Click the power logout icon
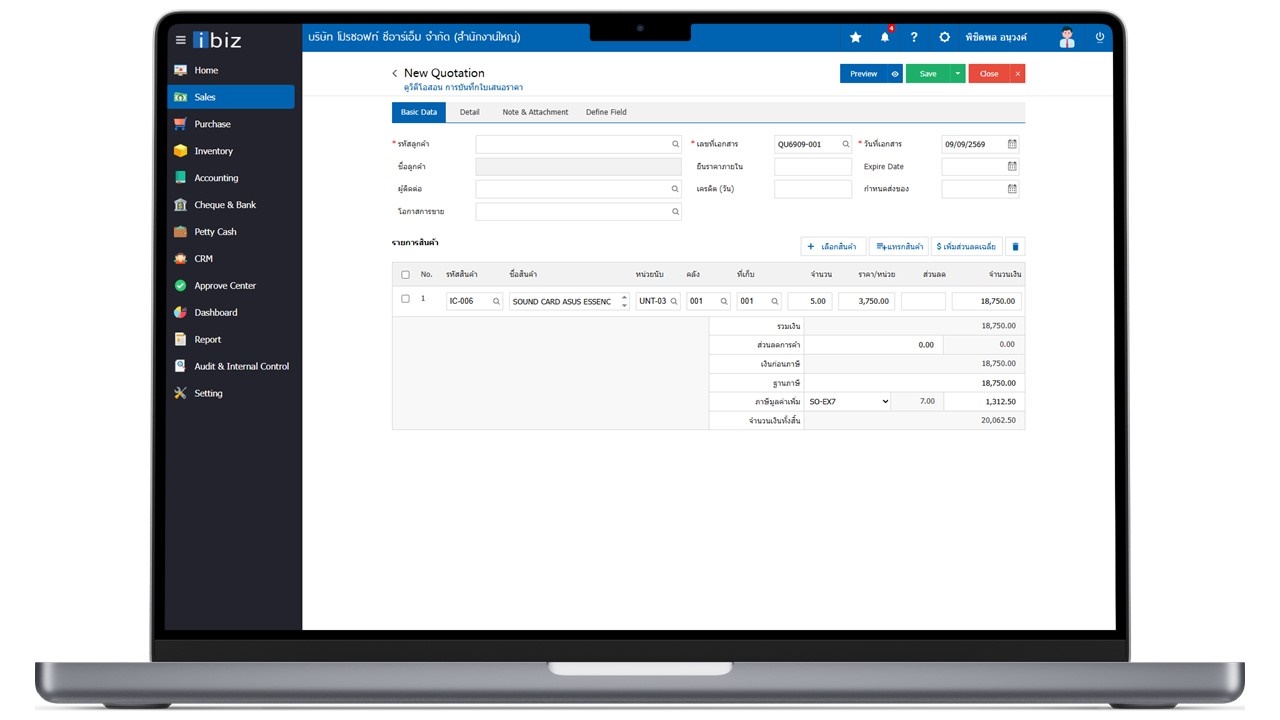The image size is (1280, 720). click(x=1100, y=37)
